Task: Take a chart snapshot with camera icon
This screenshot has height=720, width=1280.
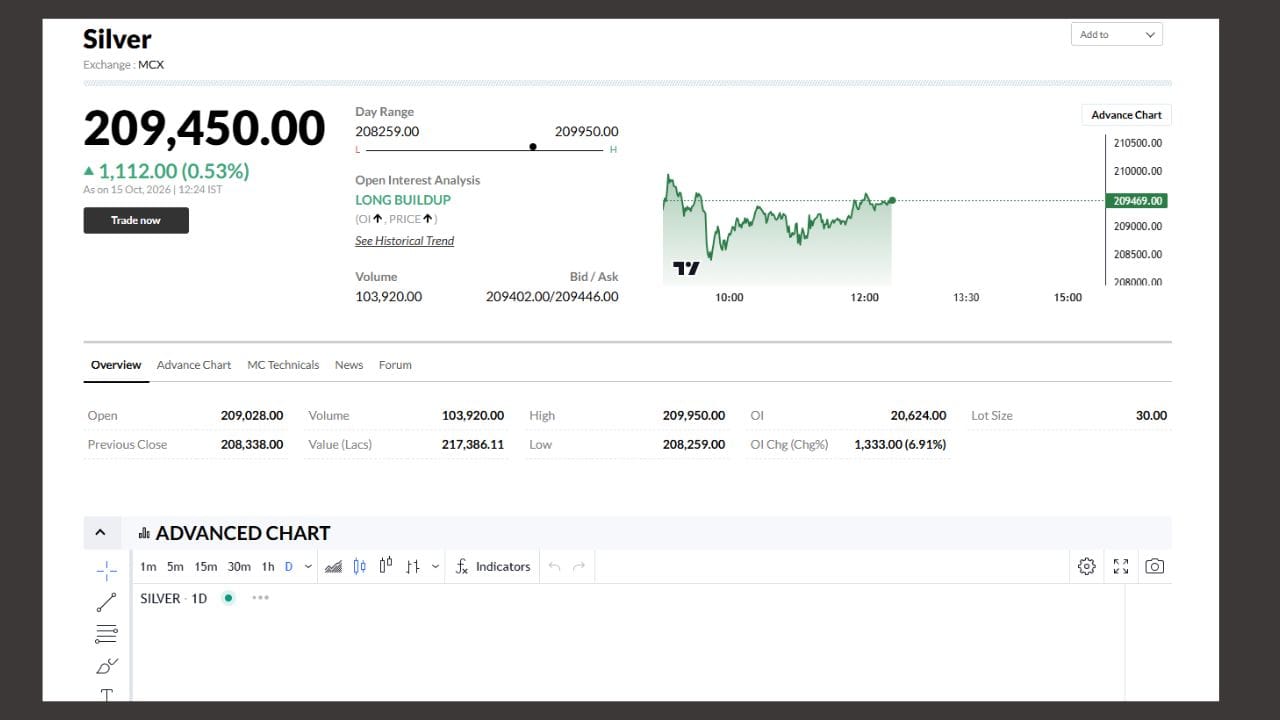Action: coord(1154,567)
